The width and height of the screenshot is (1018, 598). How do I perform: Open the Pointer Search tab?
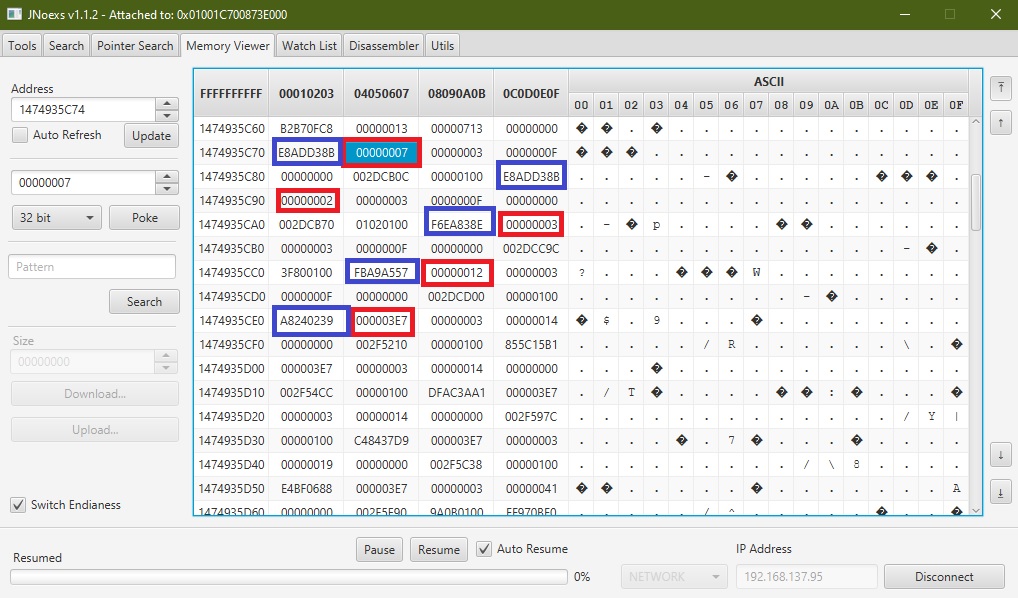coord(135,46)
